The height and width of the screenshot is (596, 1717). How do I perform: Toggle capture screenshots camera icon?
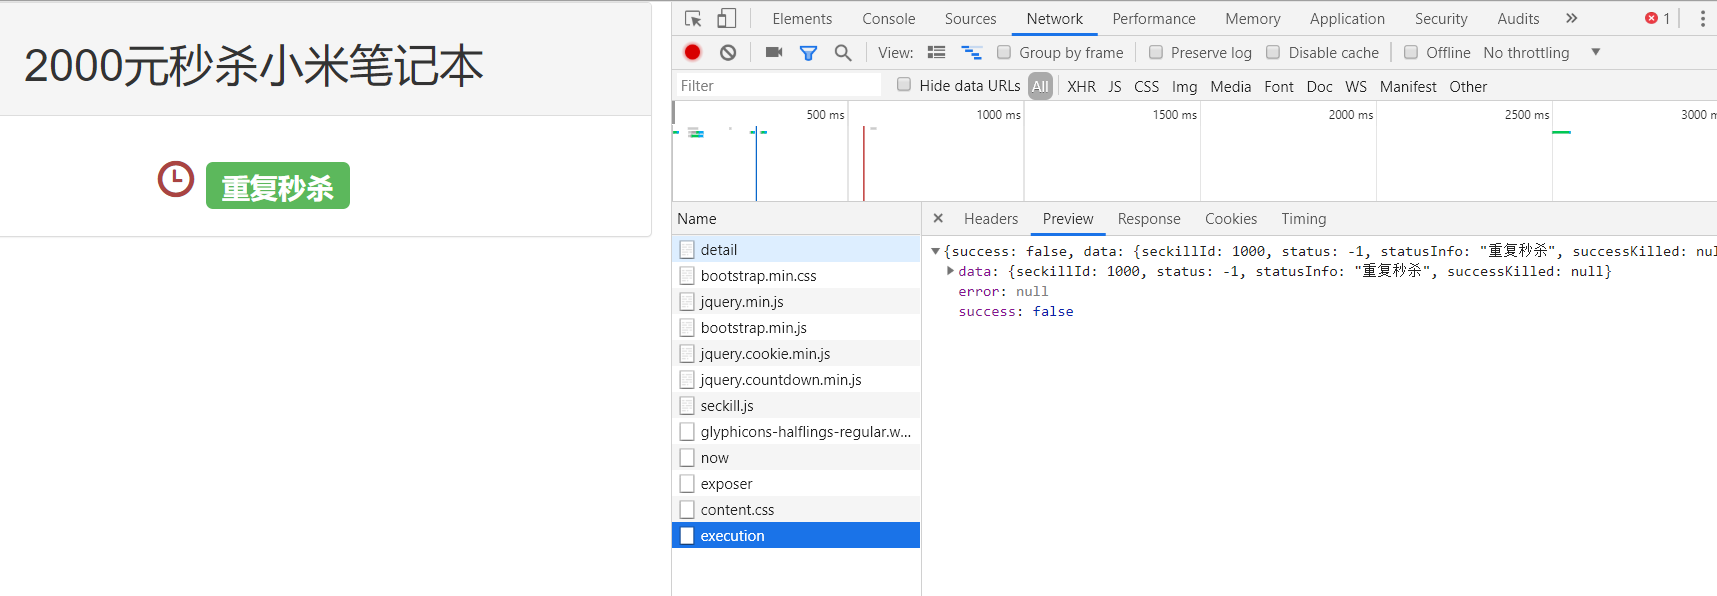(774, 52)
